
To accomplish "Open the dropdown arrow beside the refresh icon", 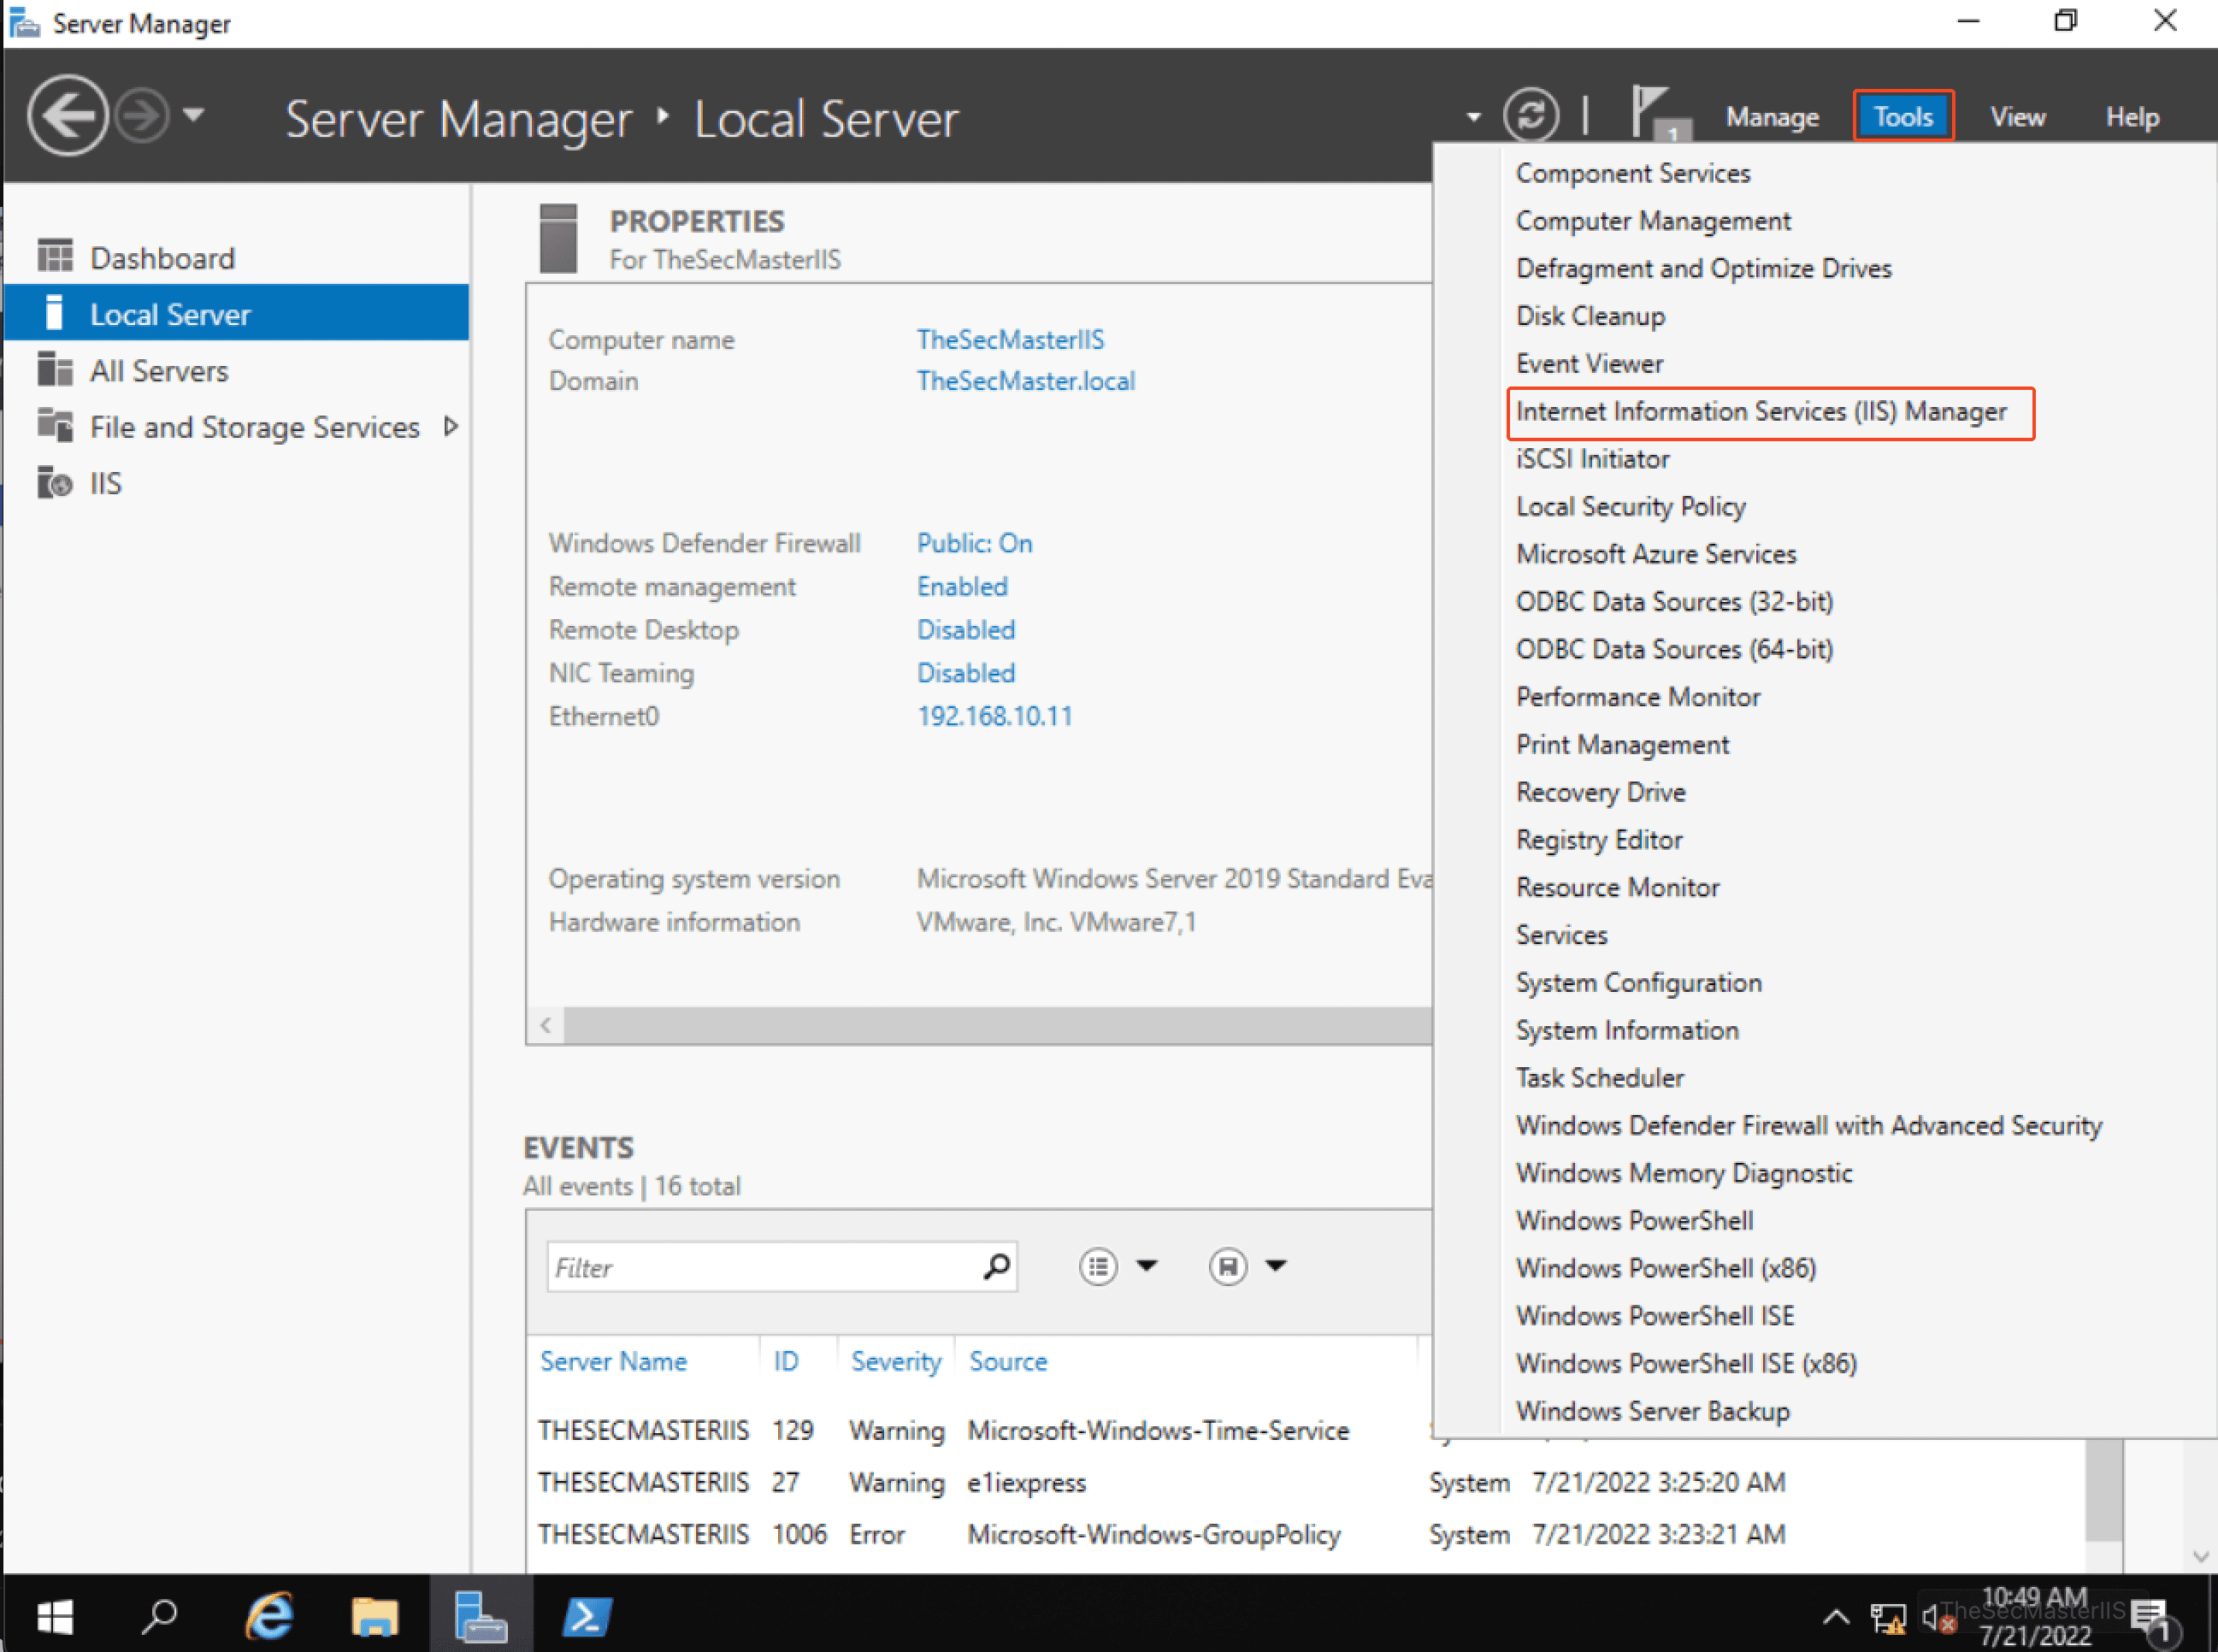I will [1473, 118].
